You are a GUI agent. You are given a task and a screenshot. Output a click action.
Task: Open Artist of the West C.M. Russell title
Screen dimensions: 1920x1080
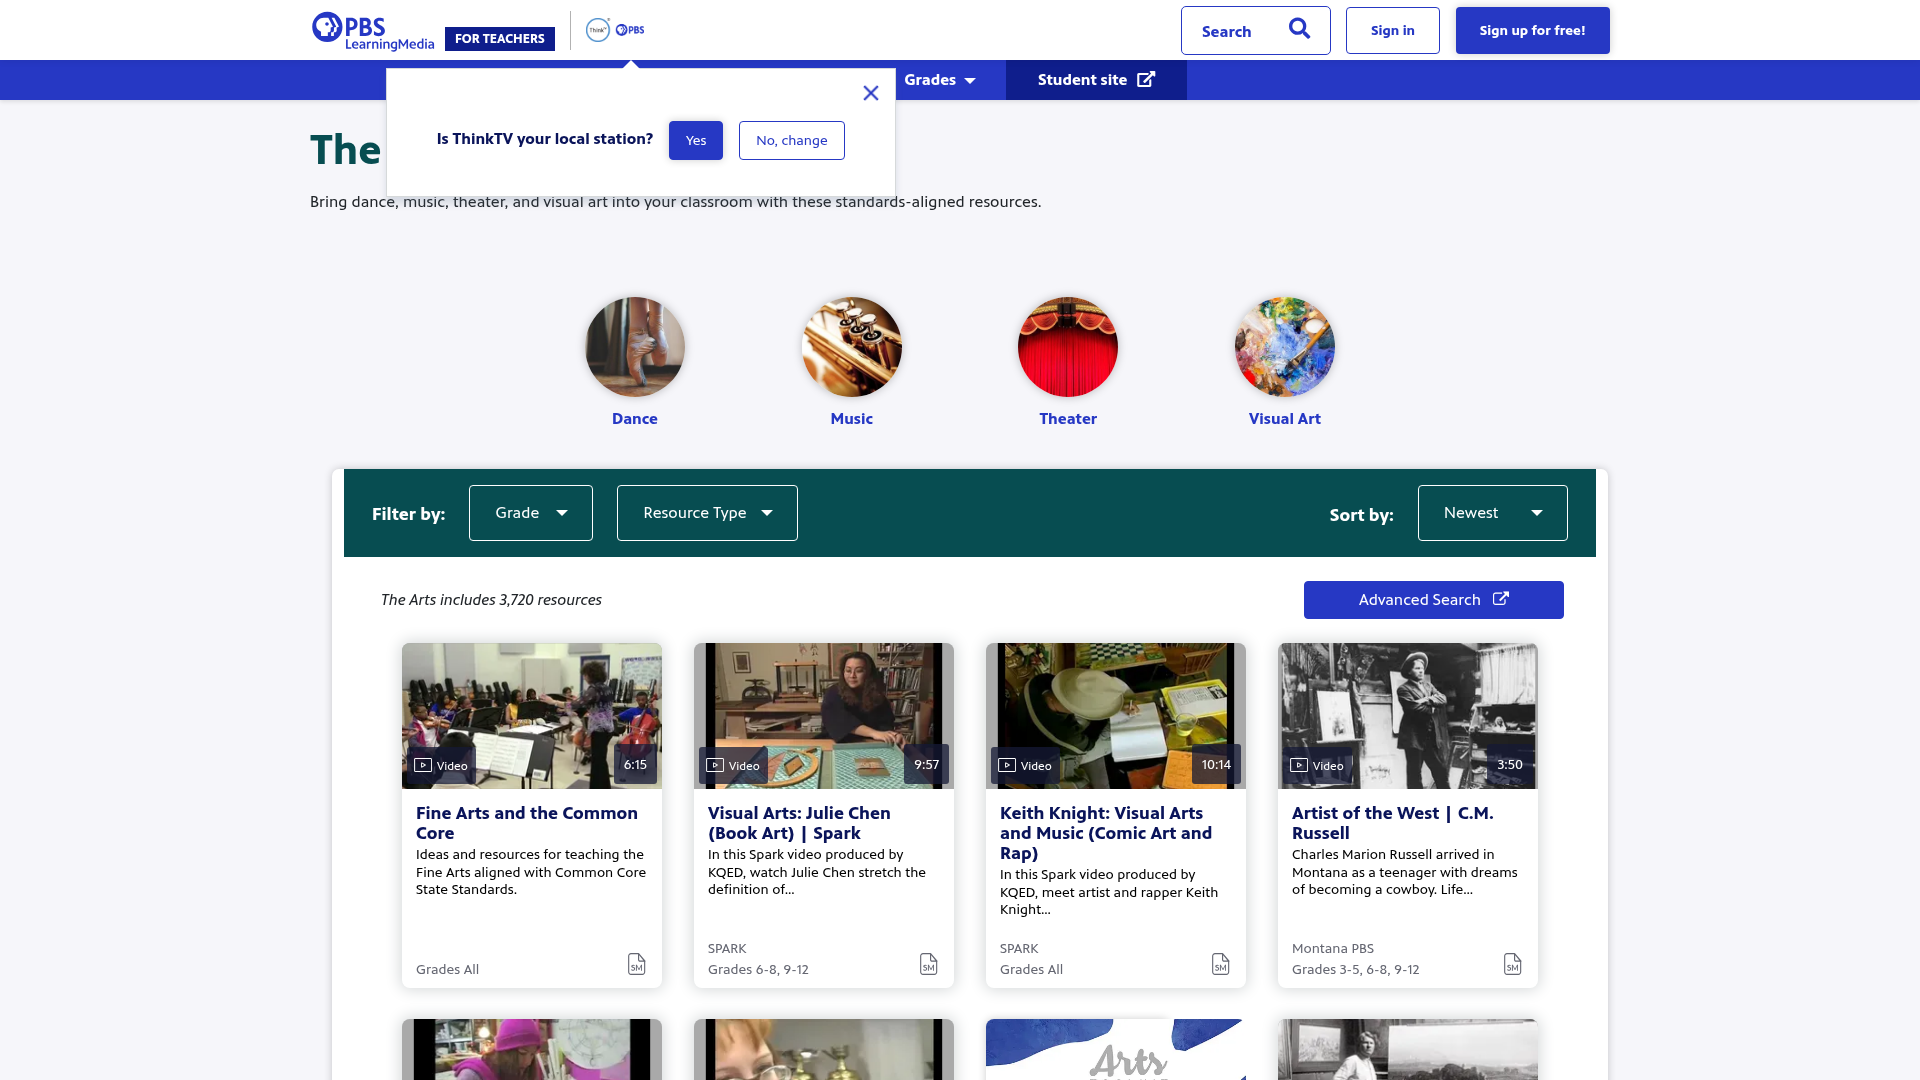1393,823
